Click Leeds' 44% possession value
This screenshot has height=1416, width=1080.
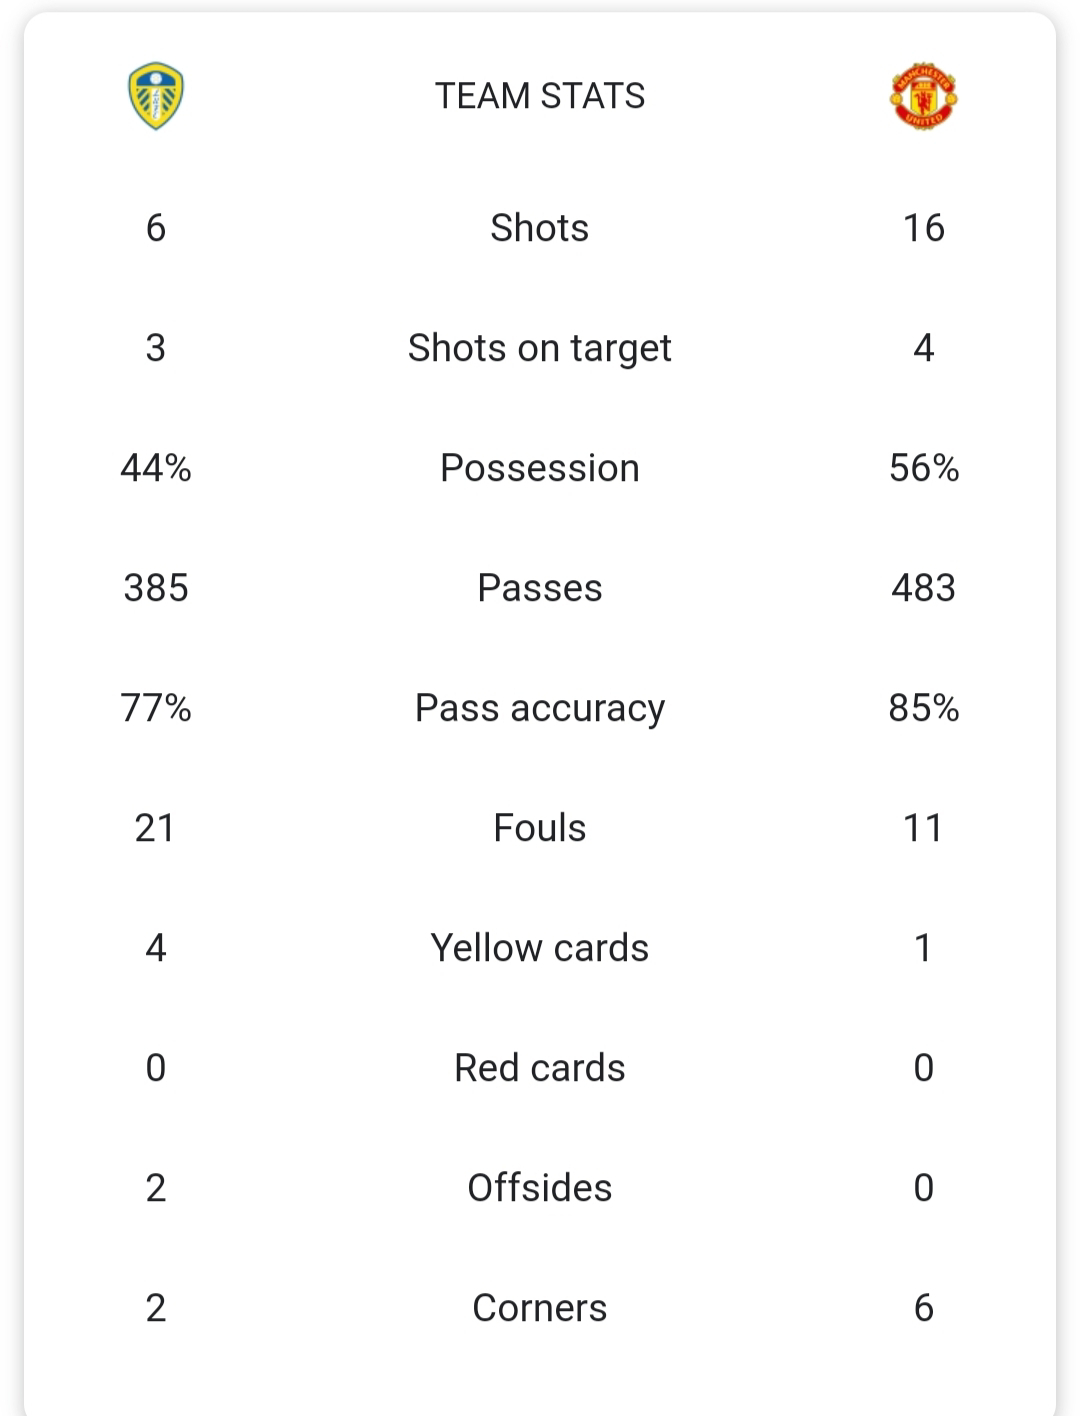(156, 468)
